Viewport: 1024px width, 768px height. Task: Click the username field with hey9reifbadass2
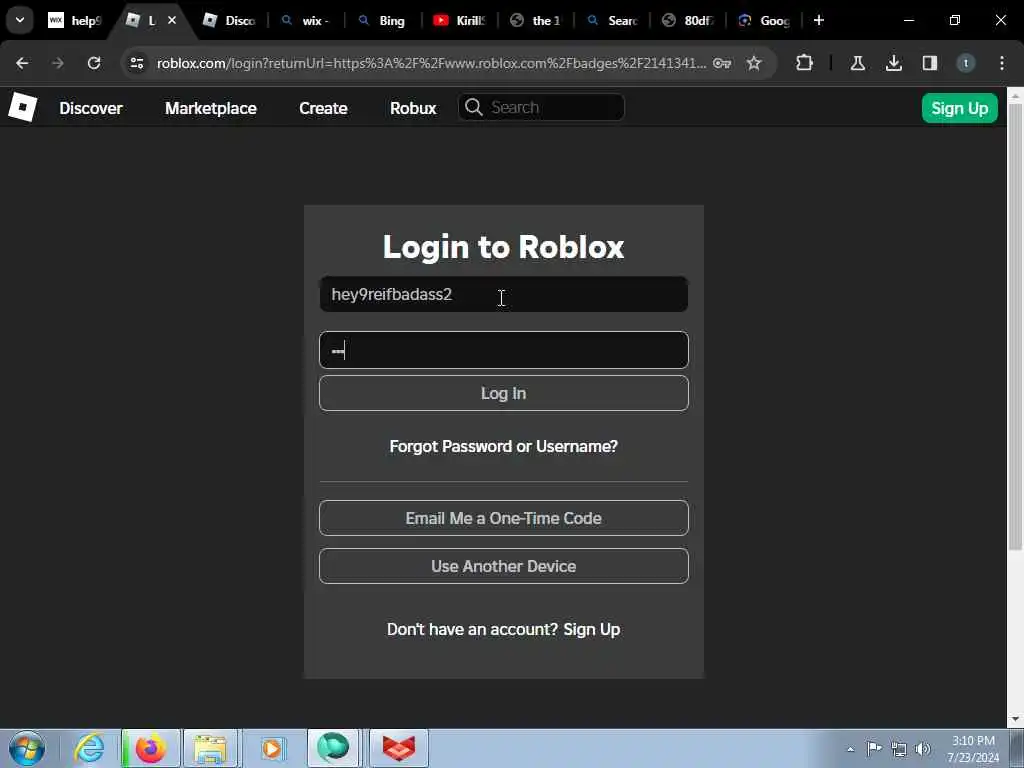coord(504,294)
